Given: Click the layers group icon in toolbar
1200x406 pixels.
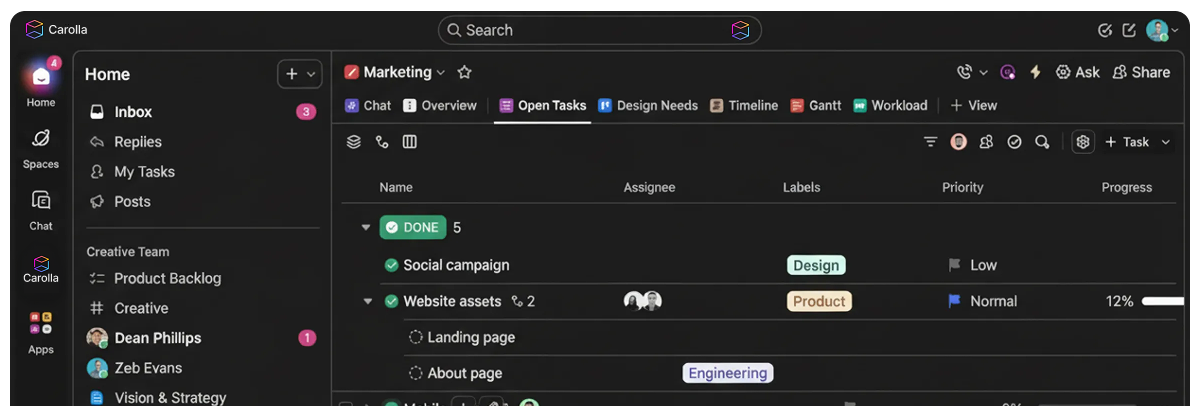Looking at the screenshot, I should (x=353, y=142).
